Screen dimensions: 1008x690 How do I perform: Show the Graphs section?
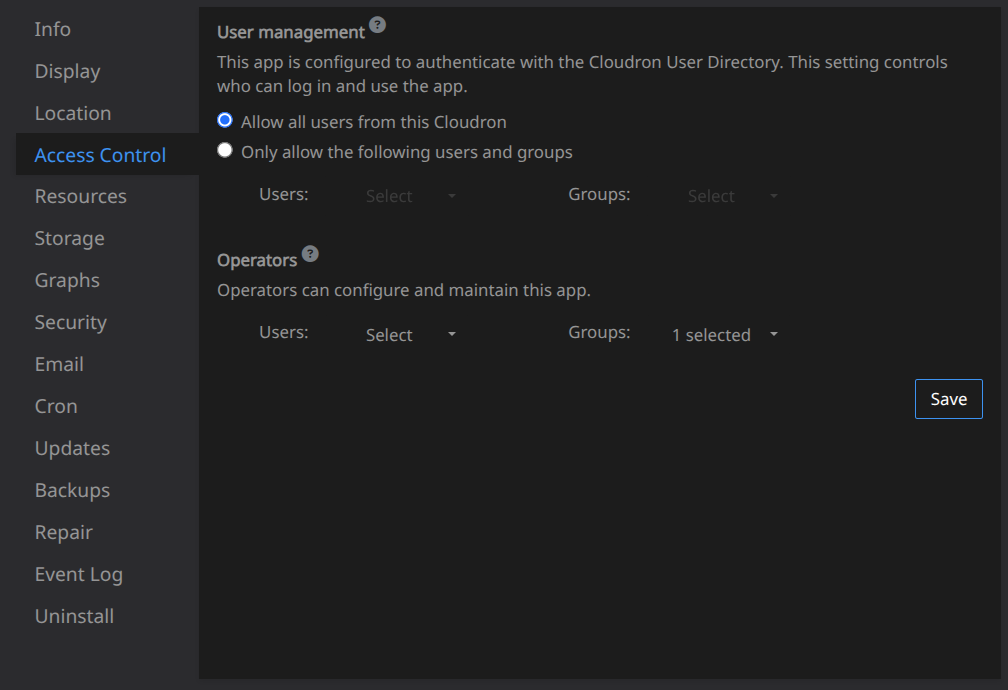(67, 280)
